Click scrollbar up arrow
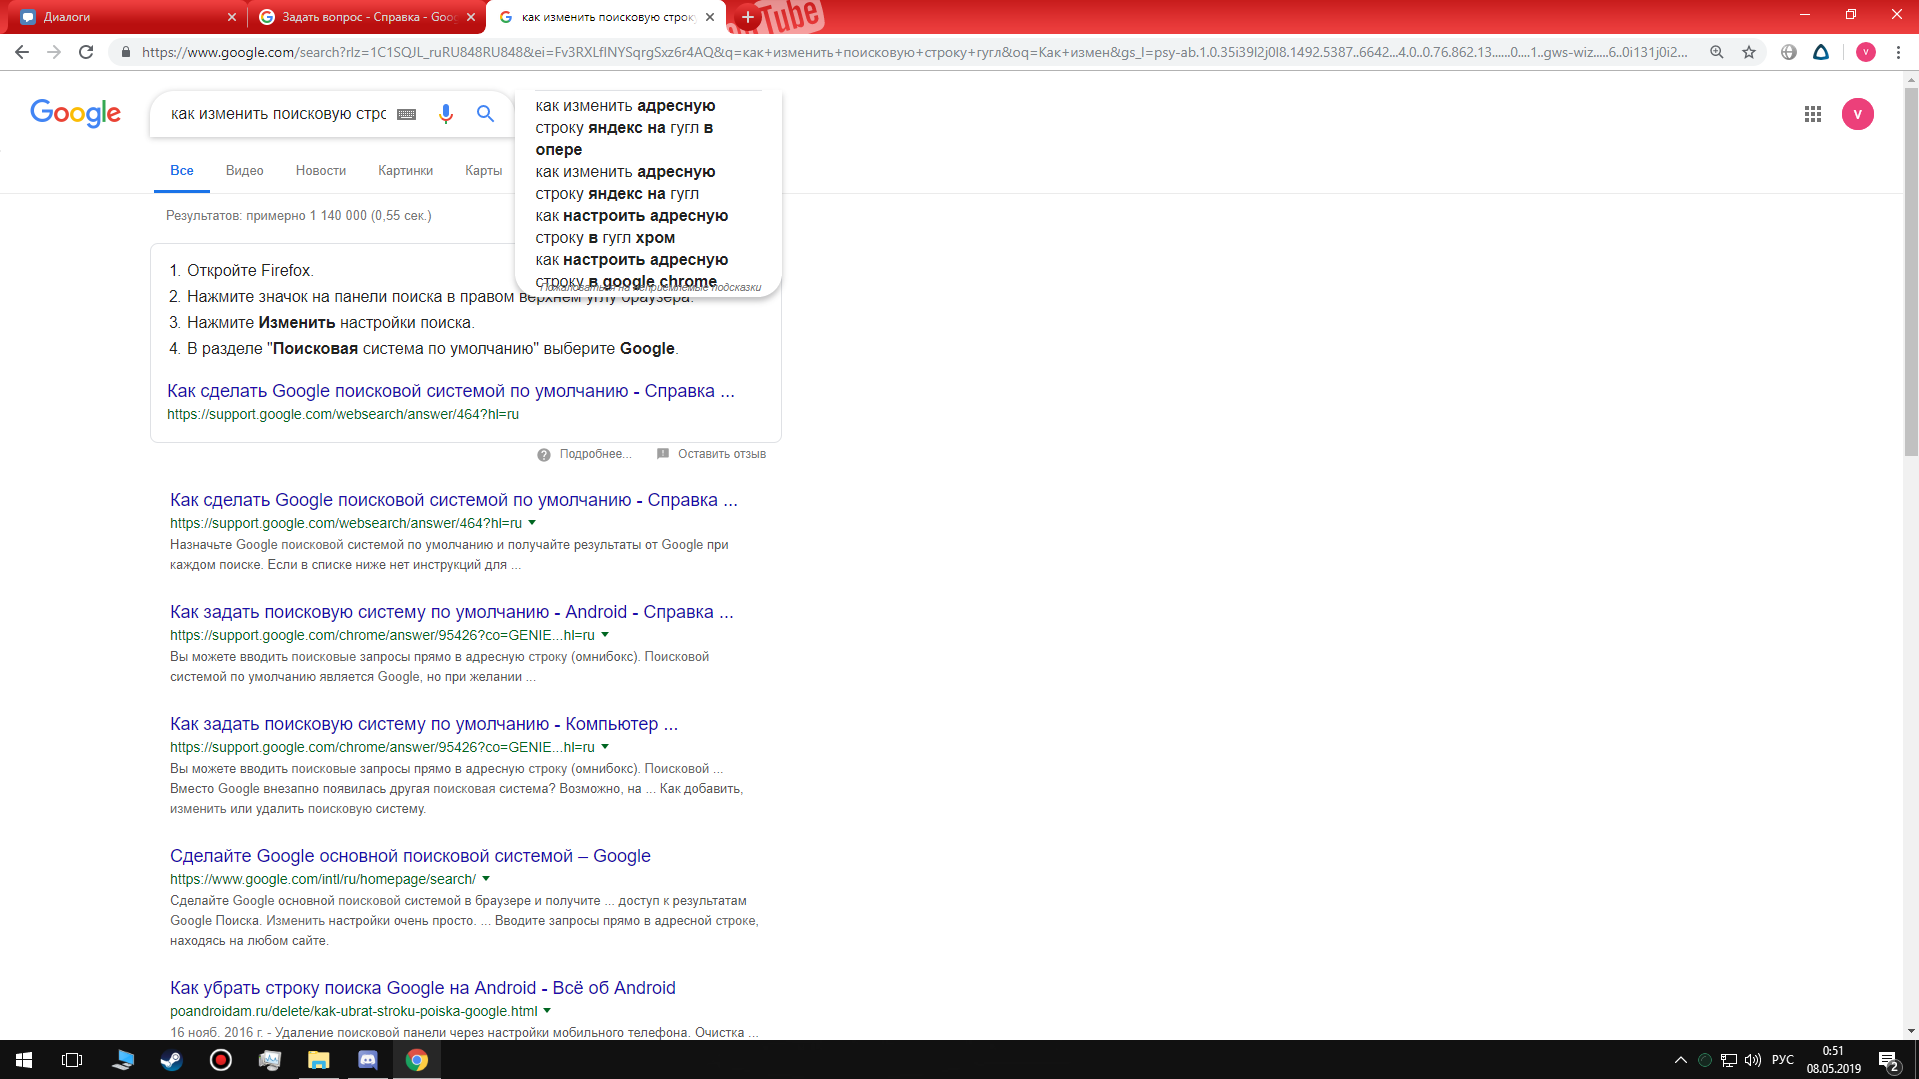The width and height of the screenshot is (1919, 1079). tap(1911, 78)
